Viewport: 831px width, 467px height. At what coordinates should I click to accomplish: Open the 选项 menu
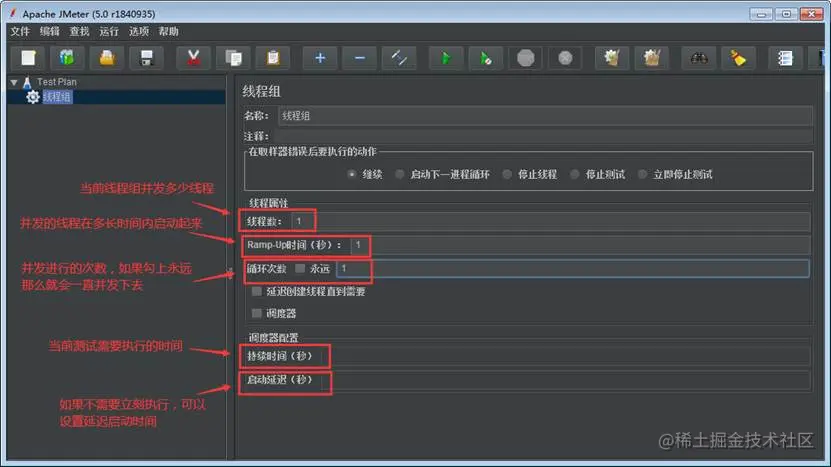[x=138, y=32]
